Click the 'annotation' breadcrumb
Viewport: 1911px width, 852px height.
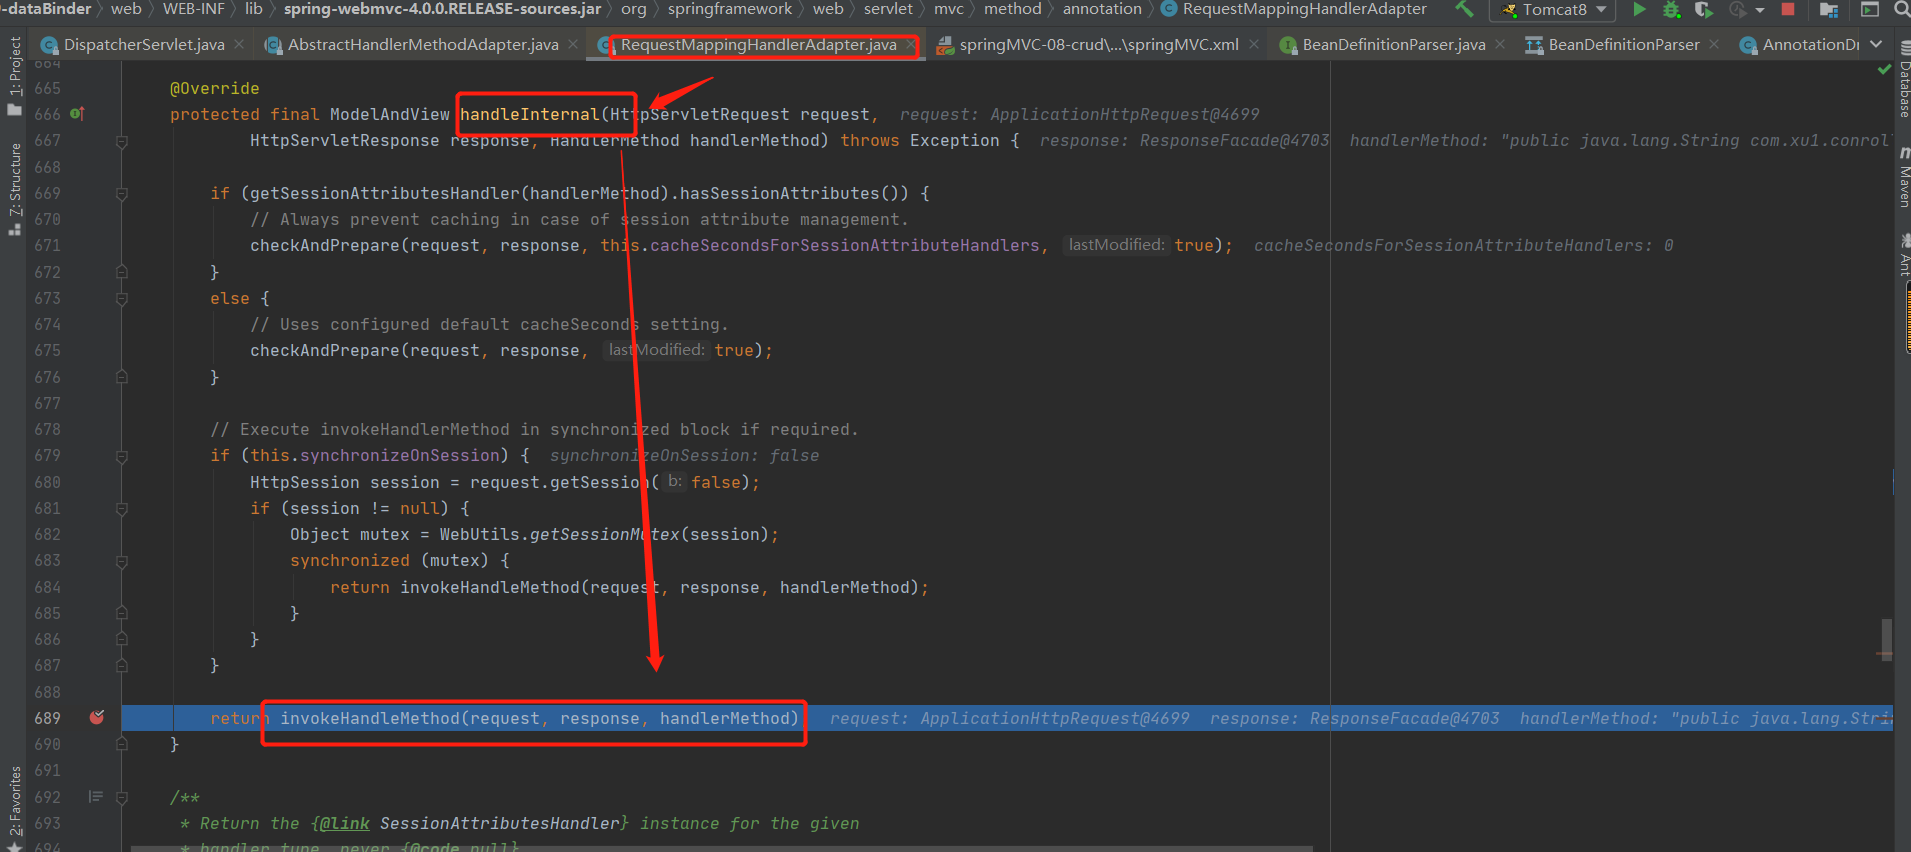[1102, 9]
